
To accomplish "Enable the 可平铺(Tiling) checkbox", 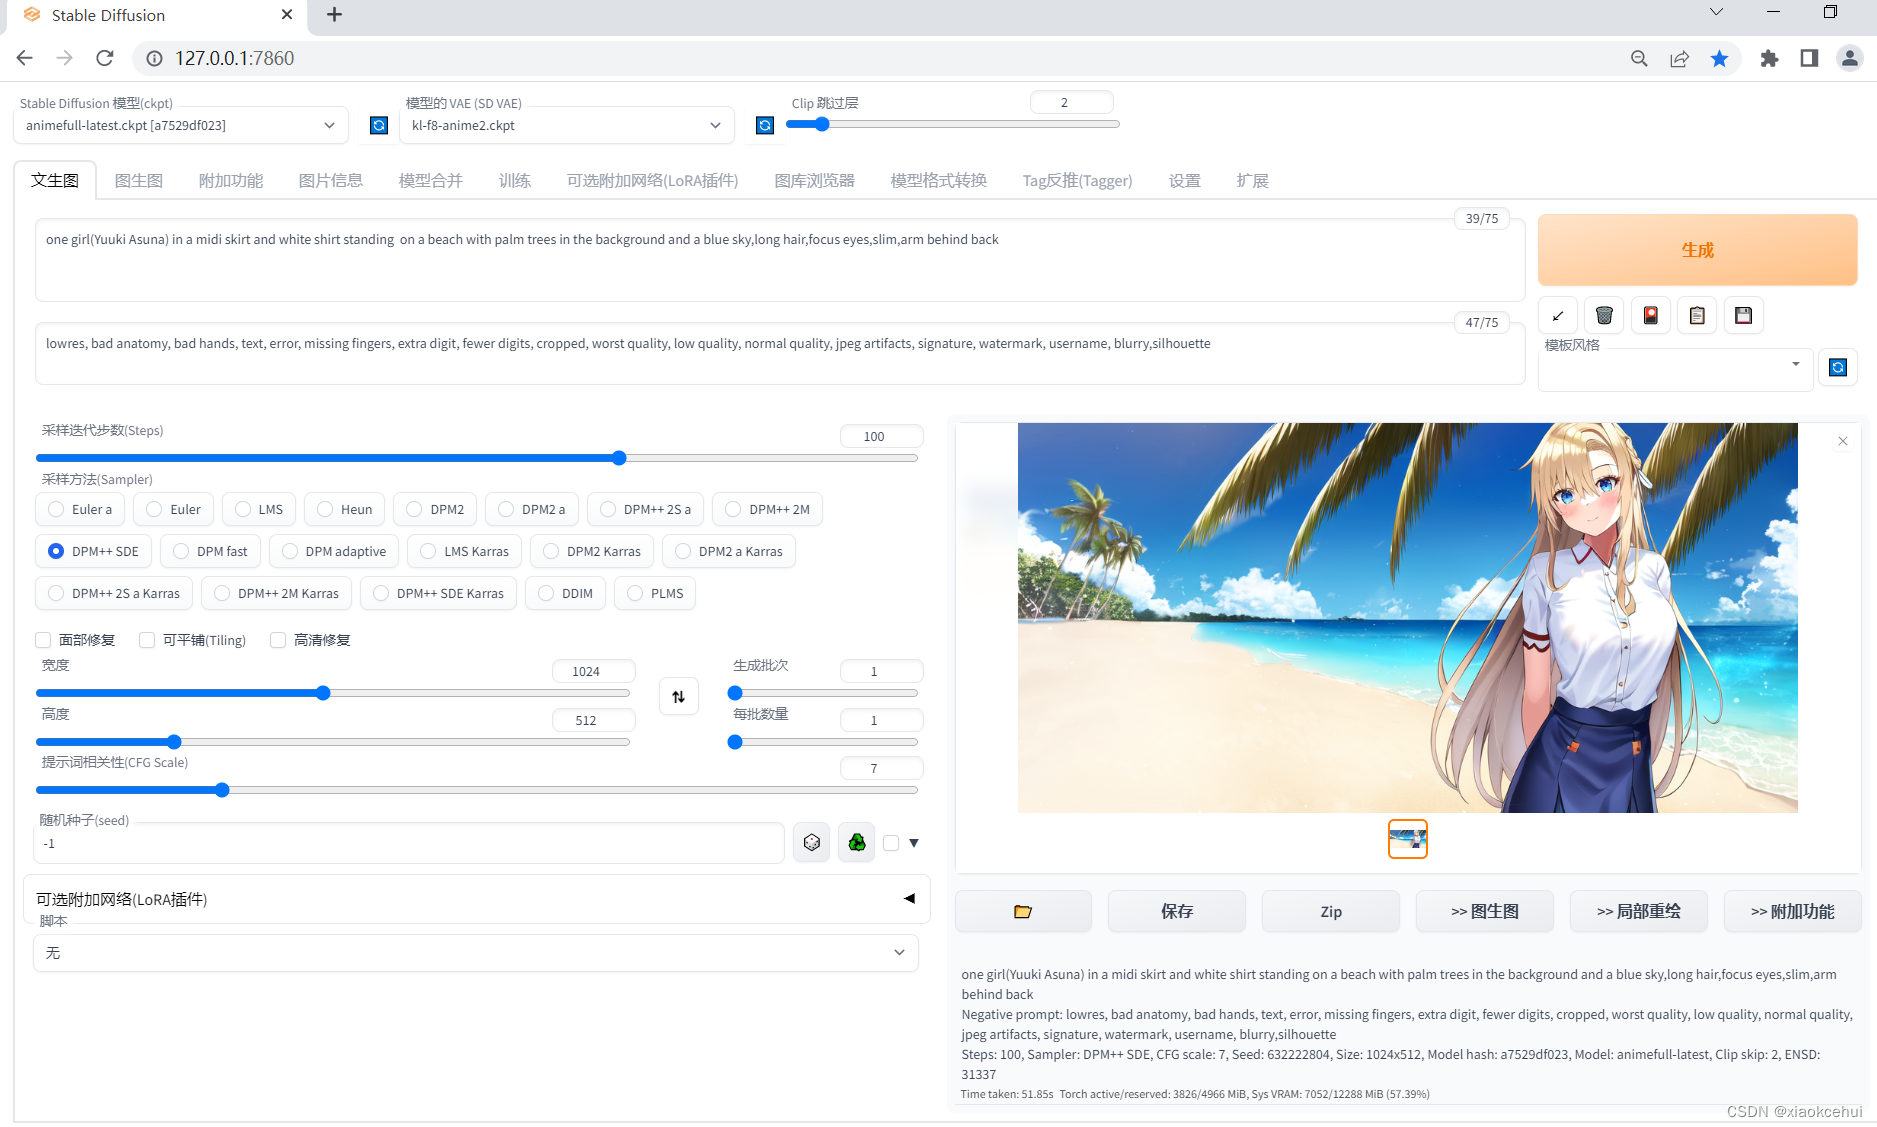I will pos(147,640).
